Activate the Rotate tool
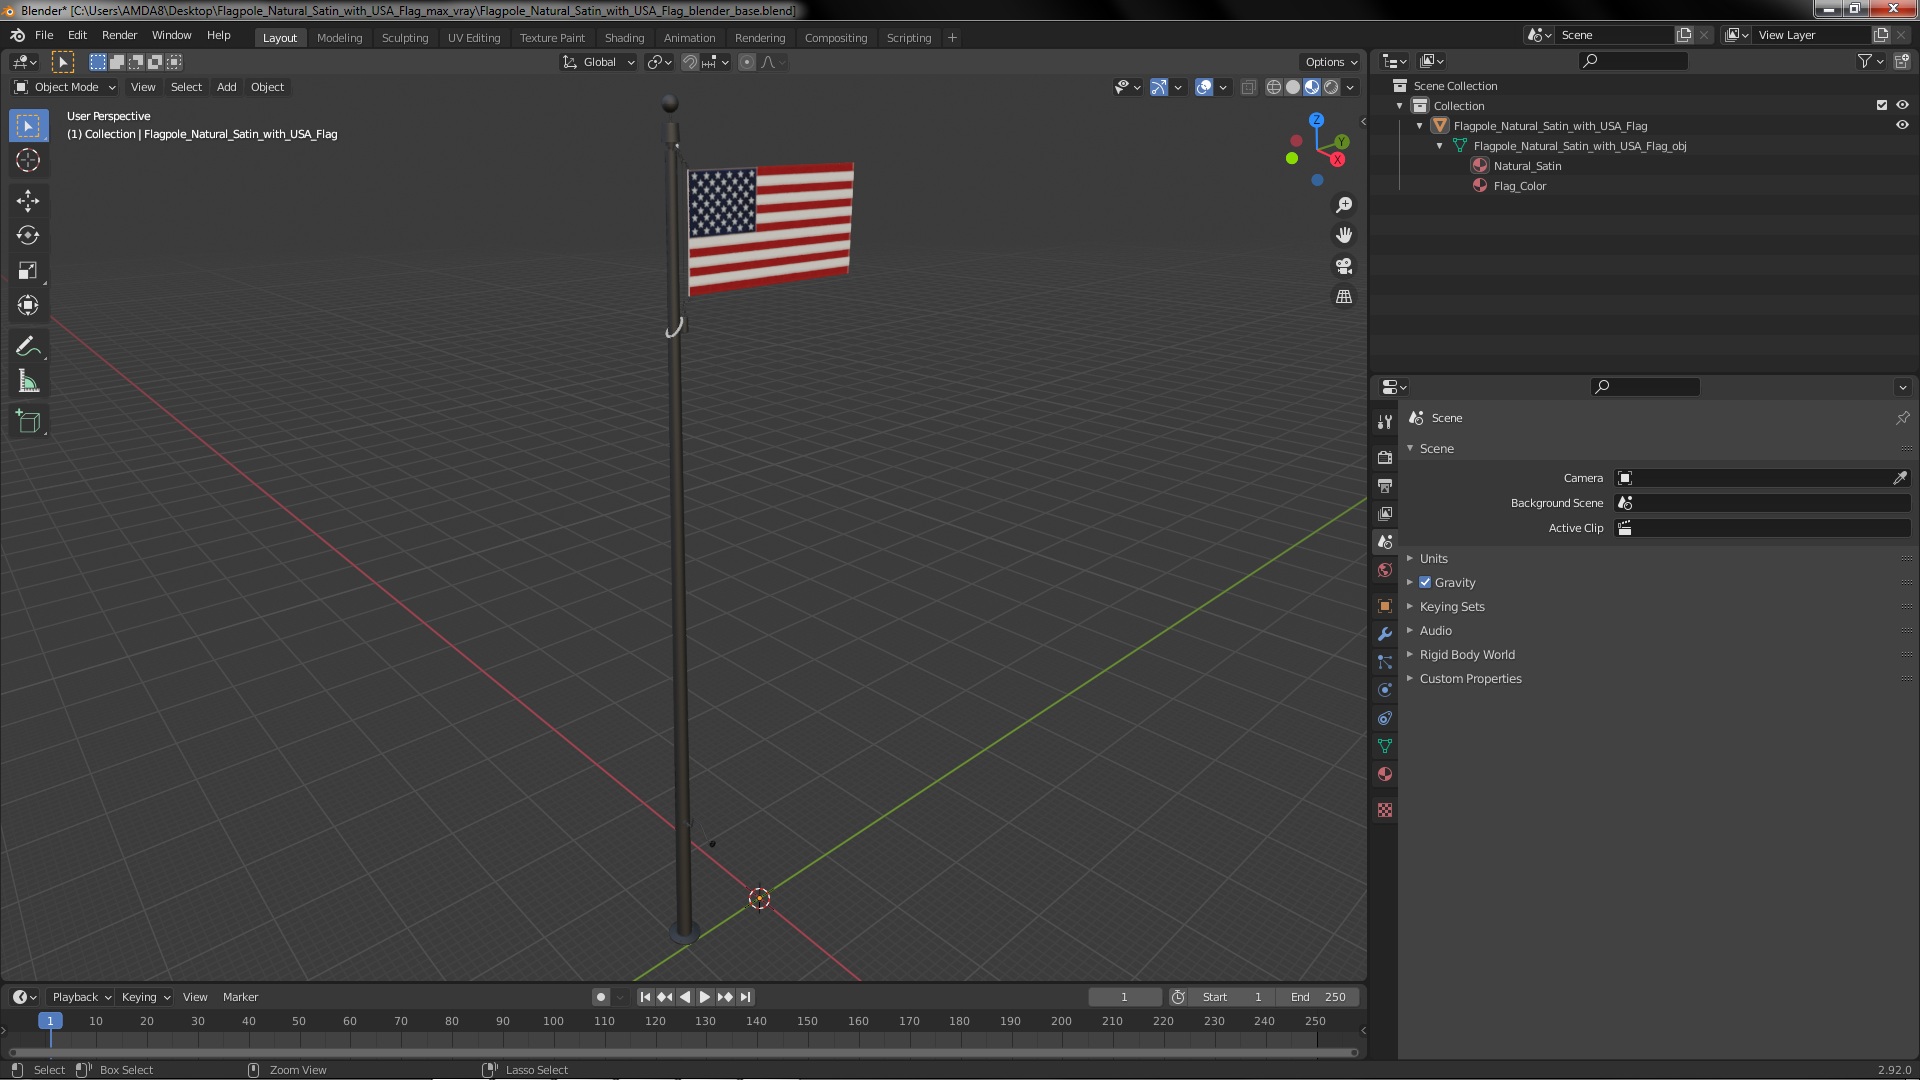The height and width of the screenshot is (1080, 1920). click(28, 236)
